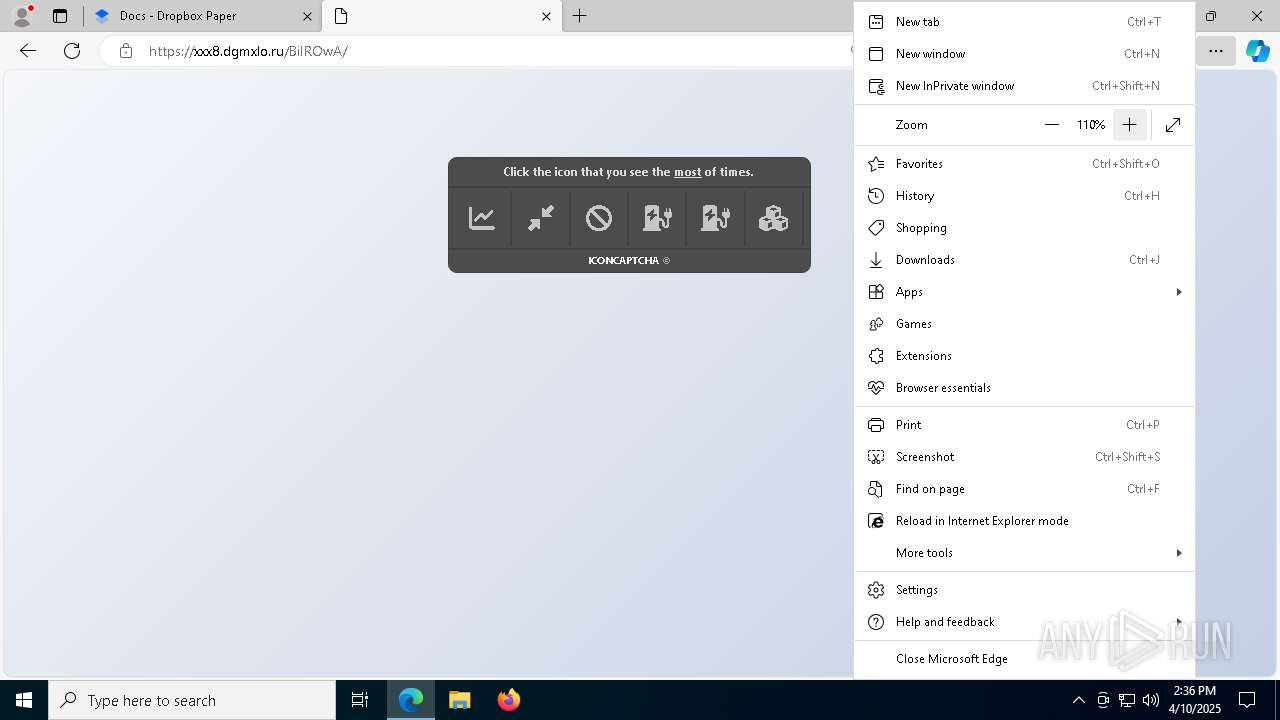Decrease zoom with the minus button
This screenshot has height=720, width=1280.
pos(1052,125)
